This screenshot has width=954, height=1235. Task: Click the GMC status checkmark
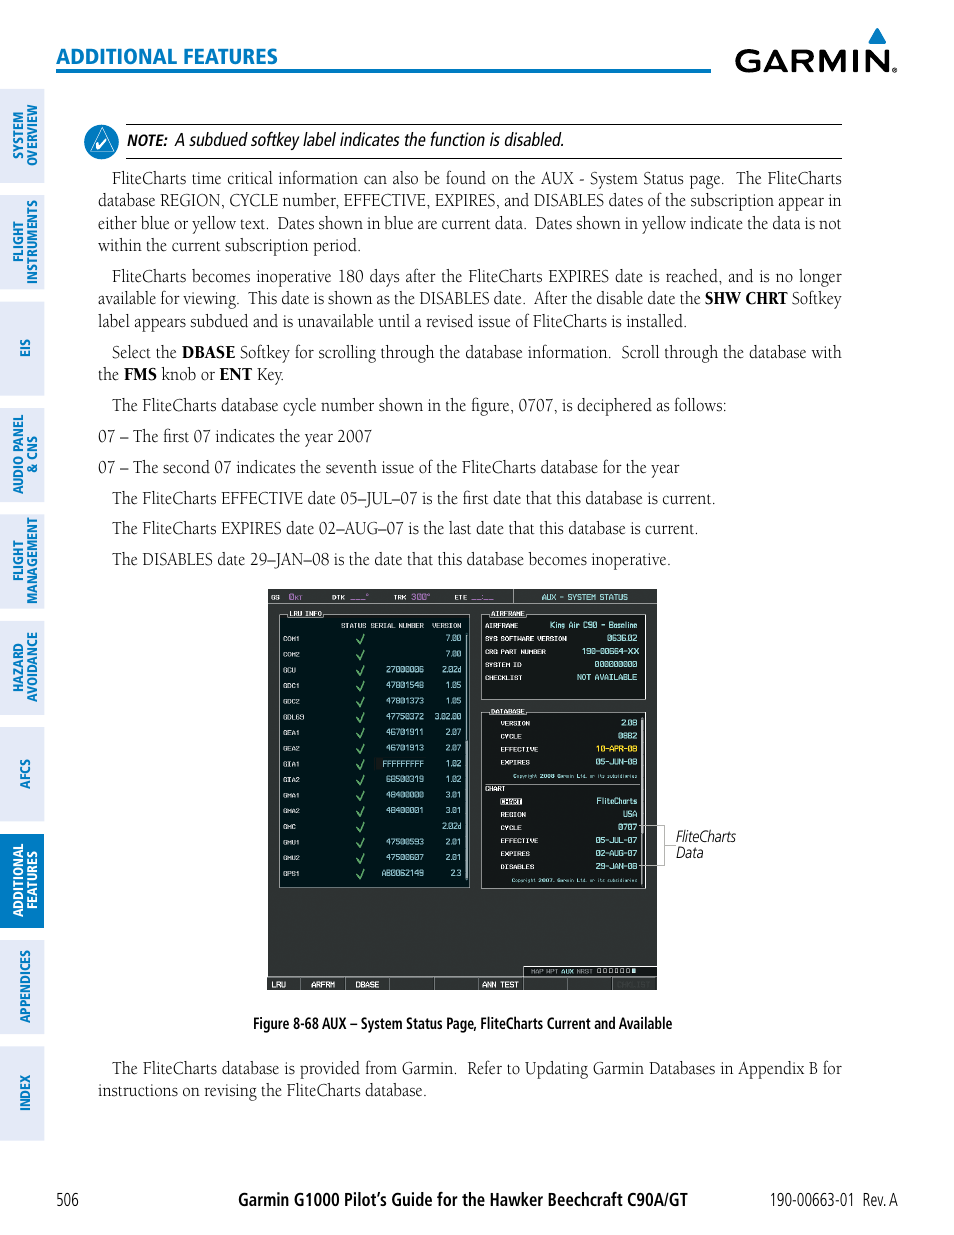click(360, 827)
